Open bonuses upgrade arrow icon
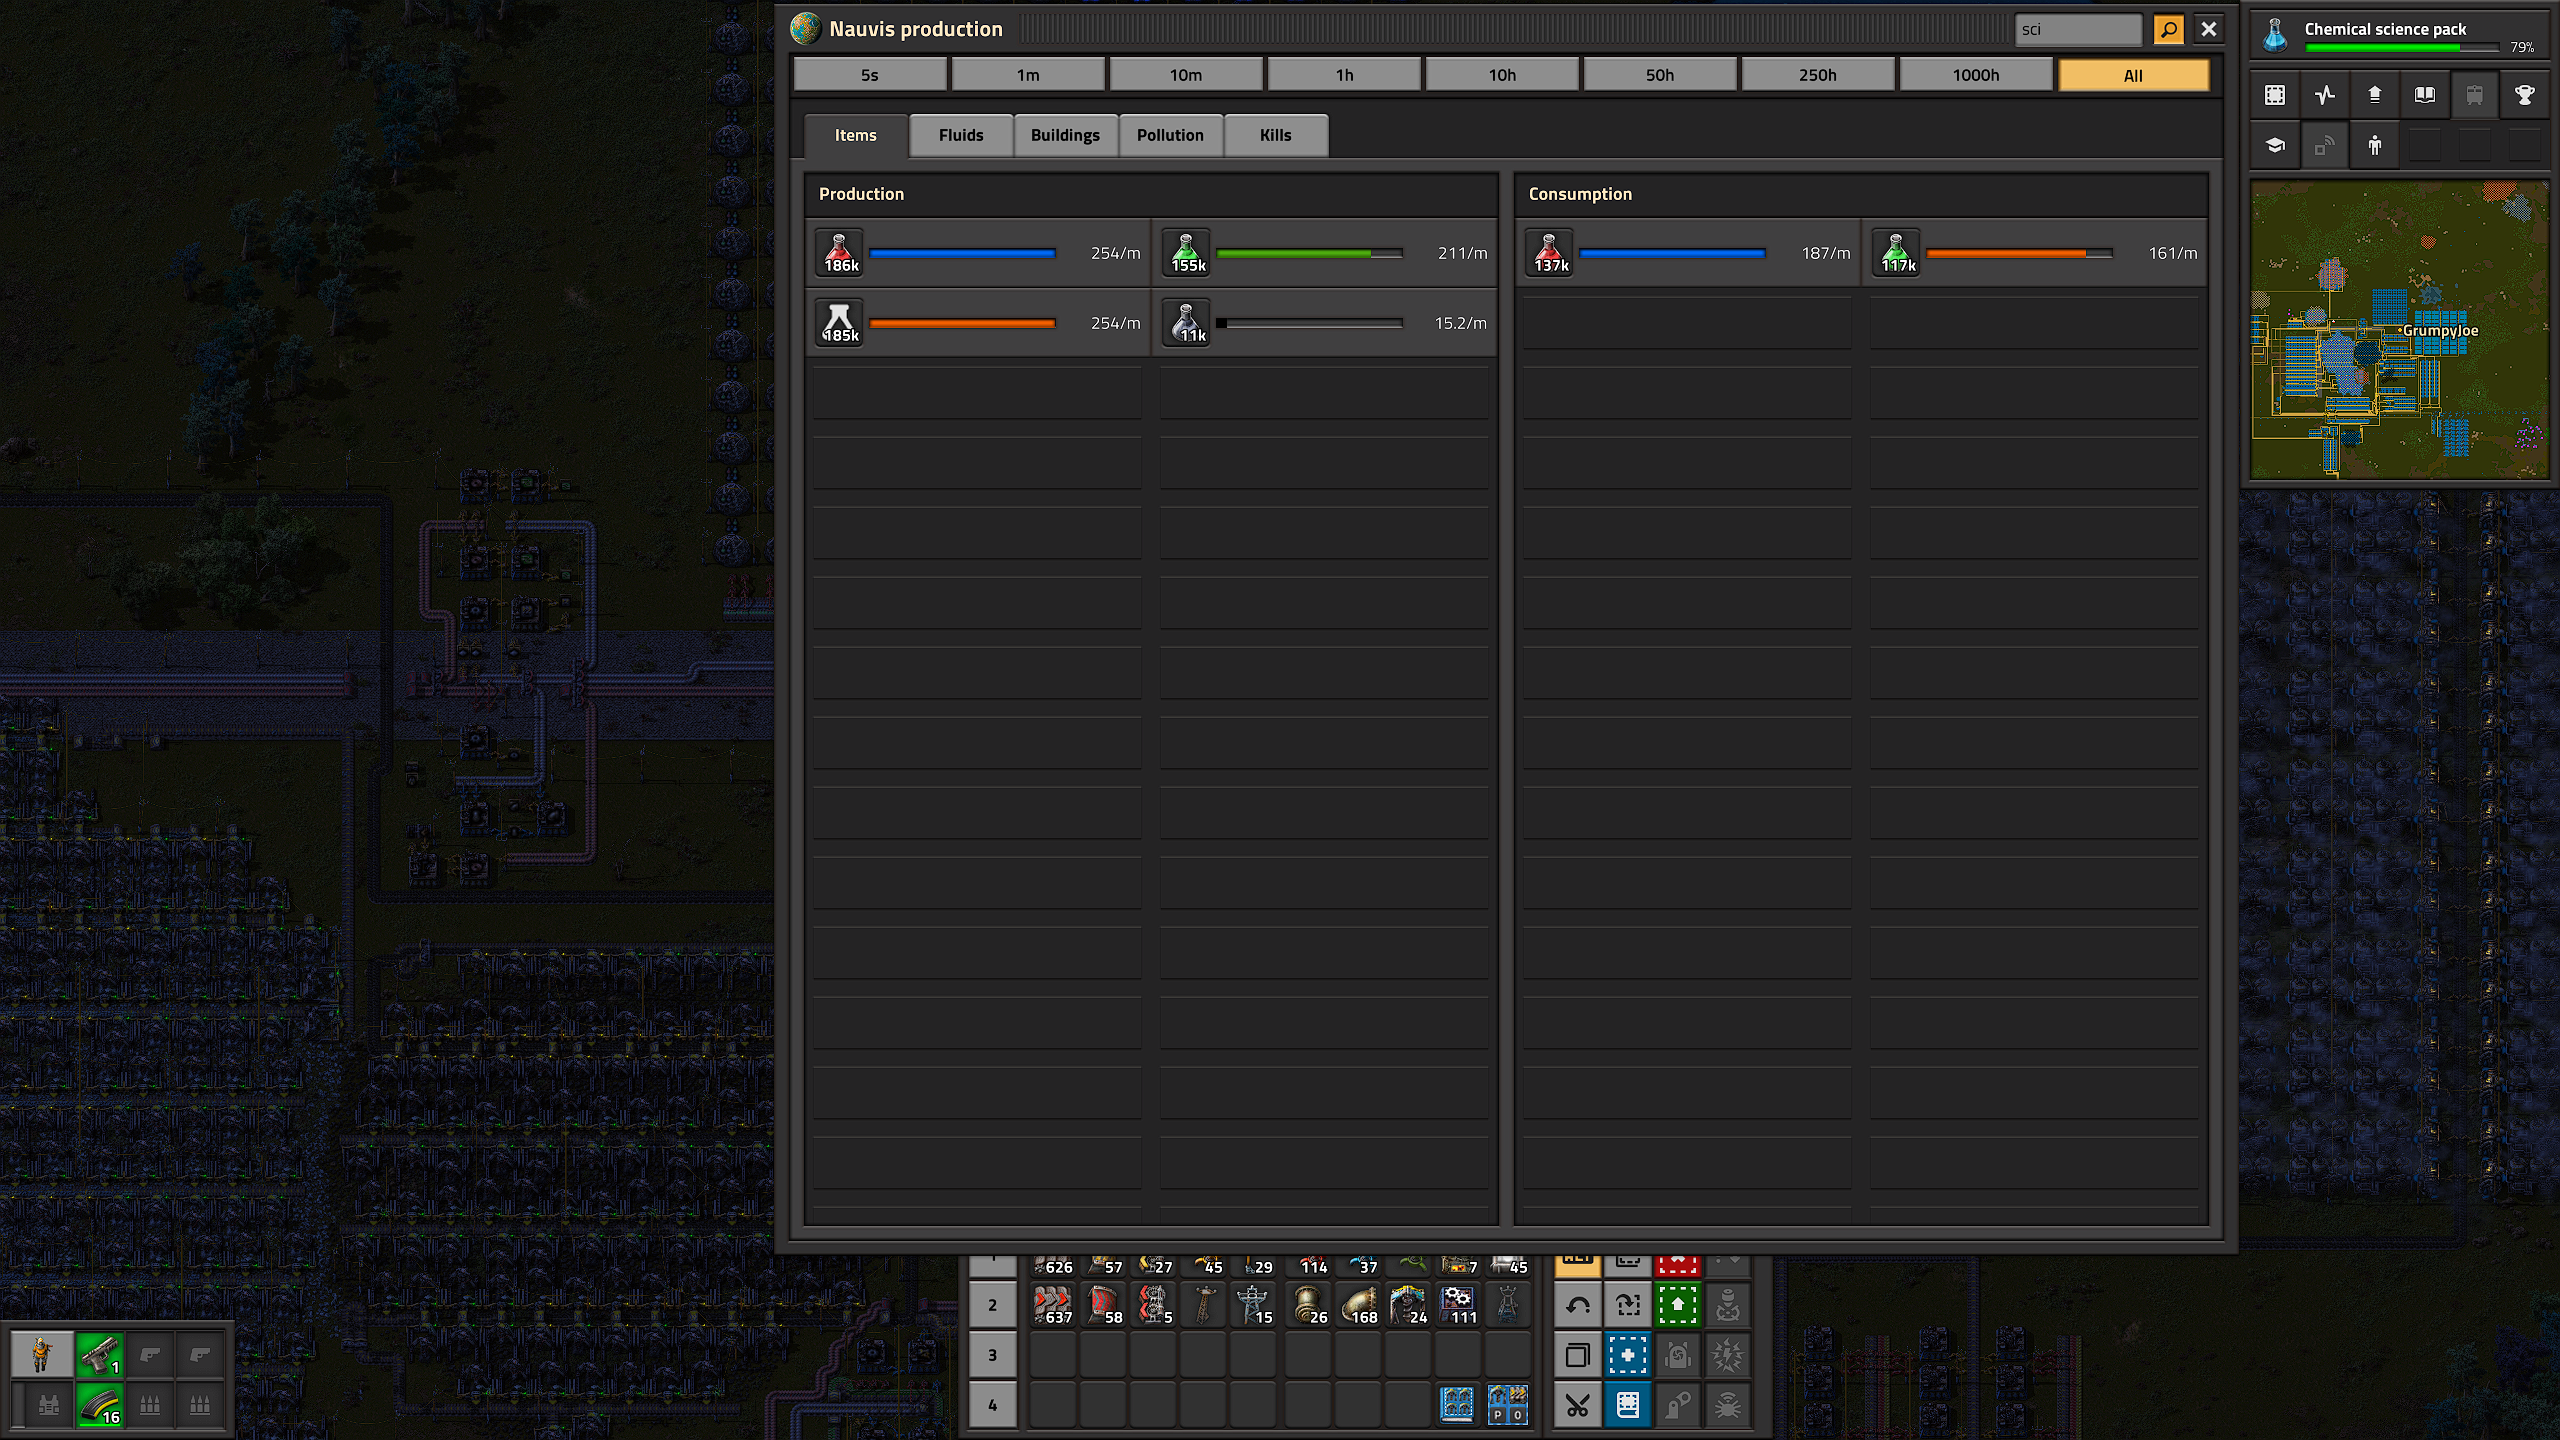The image size is (2560, 1440). click(2375, 95)
